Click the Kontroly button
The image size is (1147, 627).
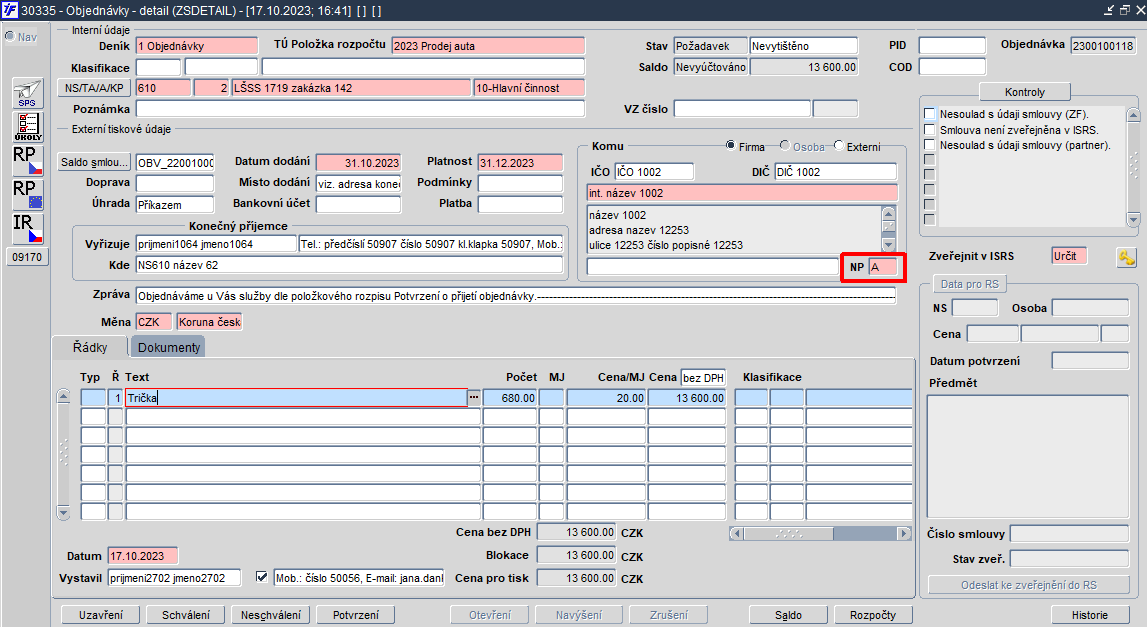coord(1024,92)
